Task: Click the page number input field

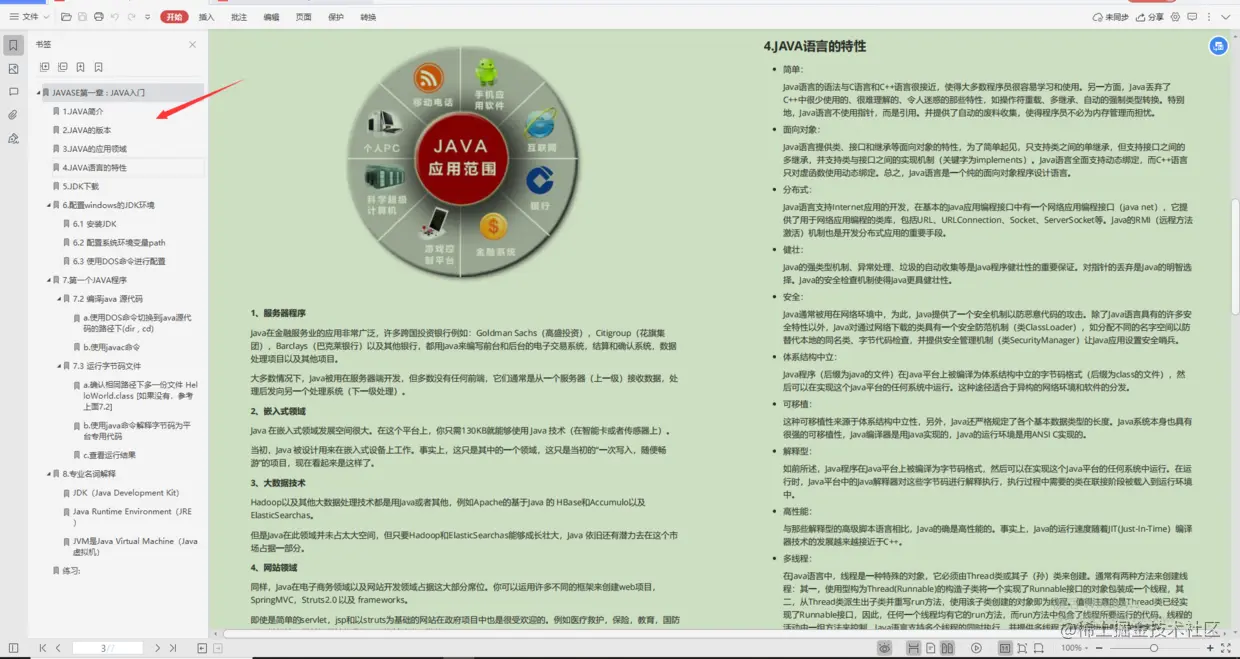Action: click(x=107, y=648)
